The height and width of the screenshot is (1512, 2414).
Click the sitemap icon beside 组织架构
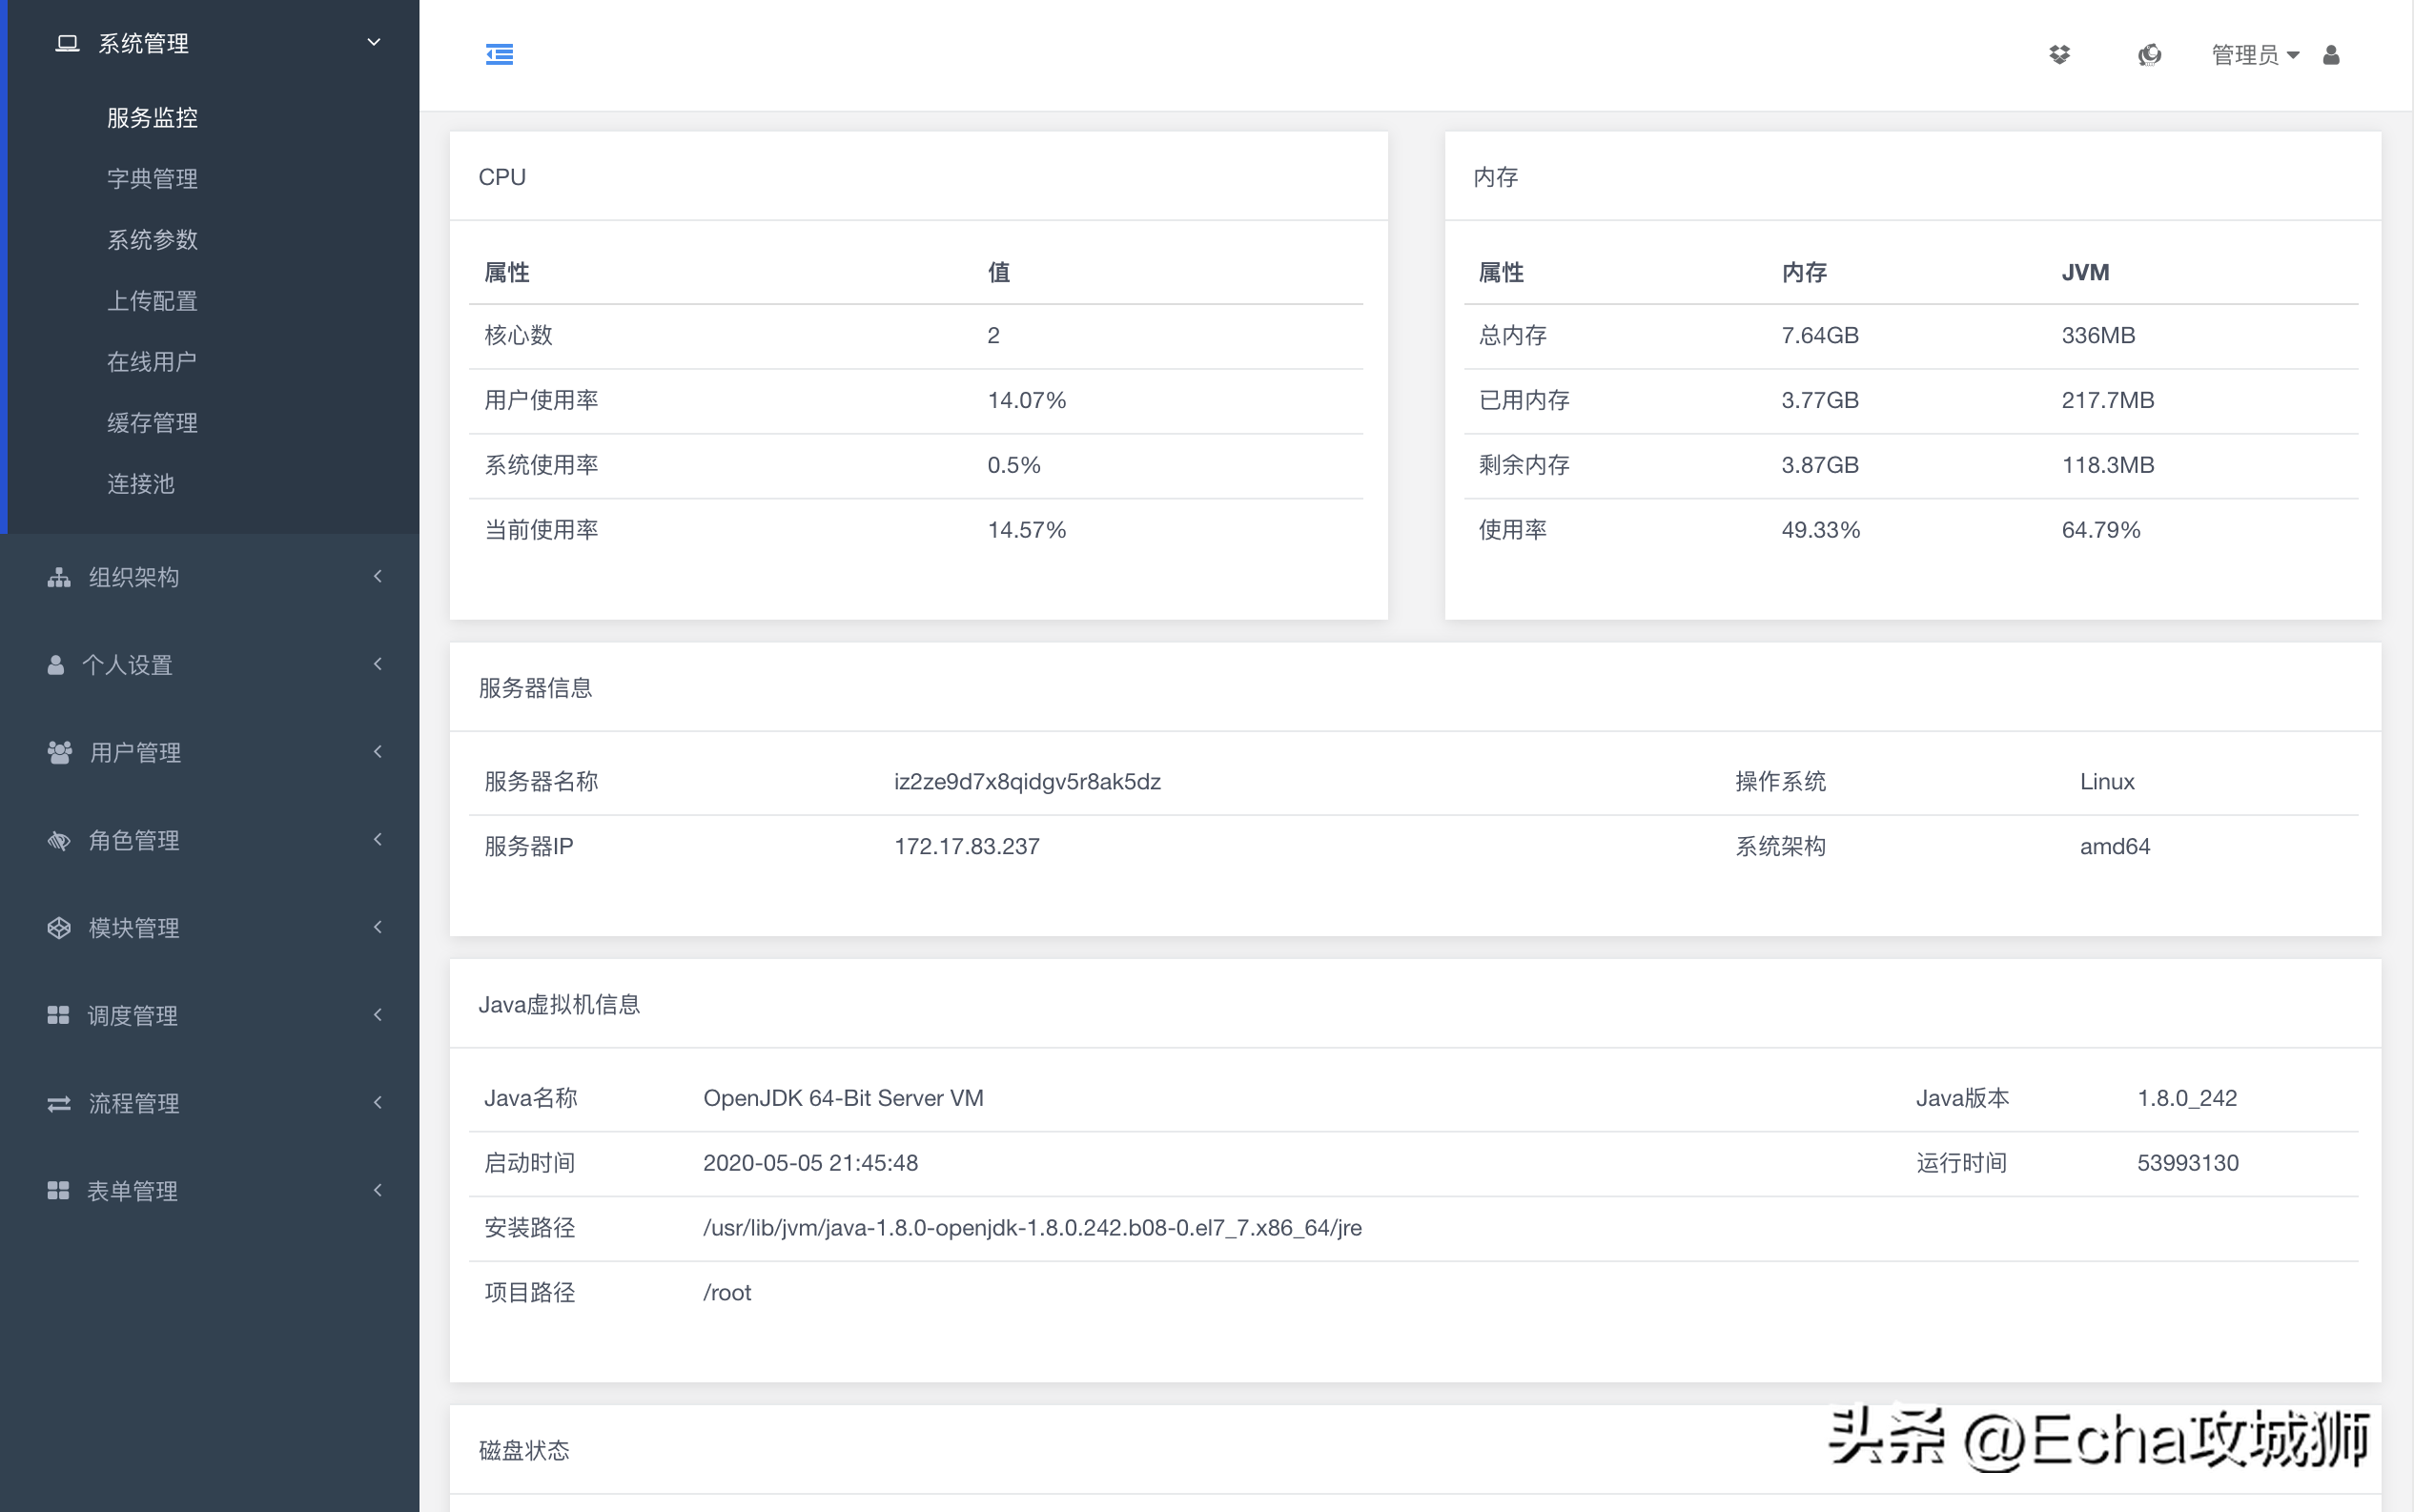pyautogui.click(x=59, y=577)
